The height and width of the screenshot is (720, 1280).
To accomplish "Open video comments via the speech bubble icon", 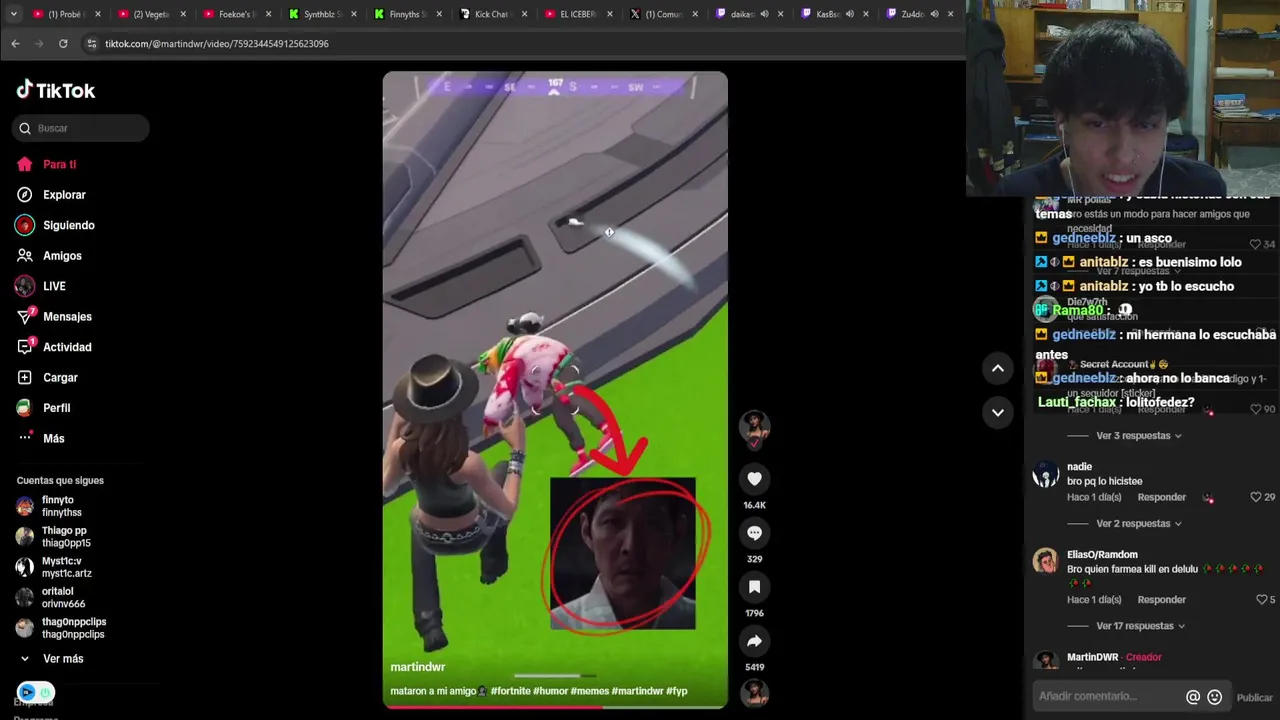I will click(x=754, y=533).
